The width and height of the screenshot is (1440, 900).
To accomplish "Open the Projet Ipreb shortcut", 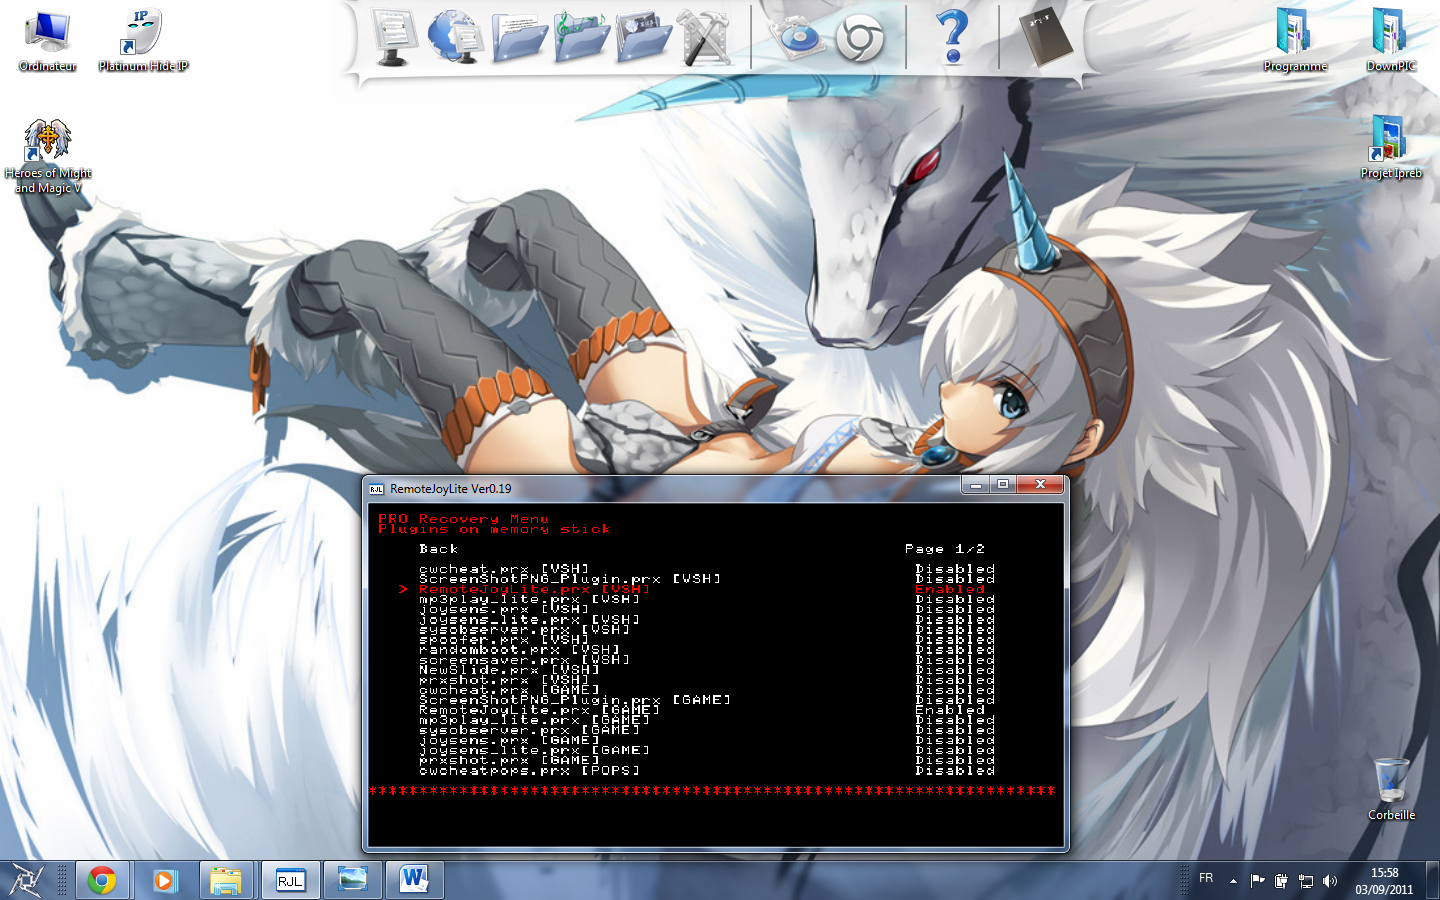I will click(x=1391, y=147).
